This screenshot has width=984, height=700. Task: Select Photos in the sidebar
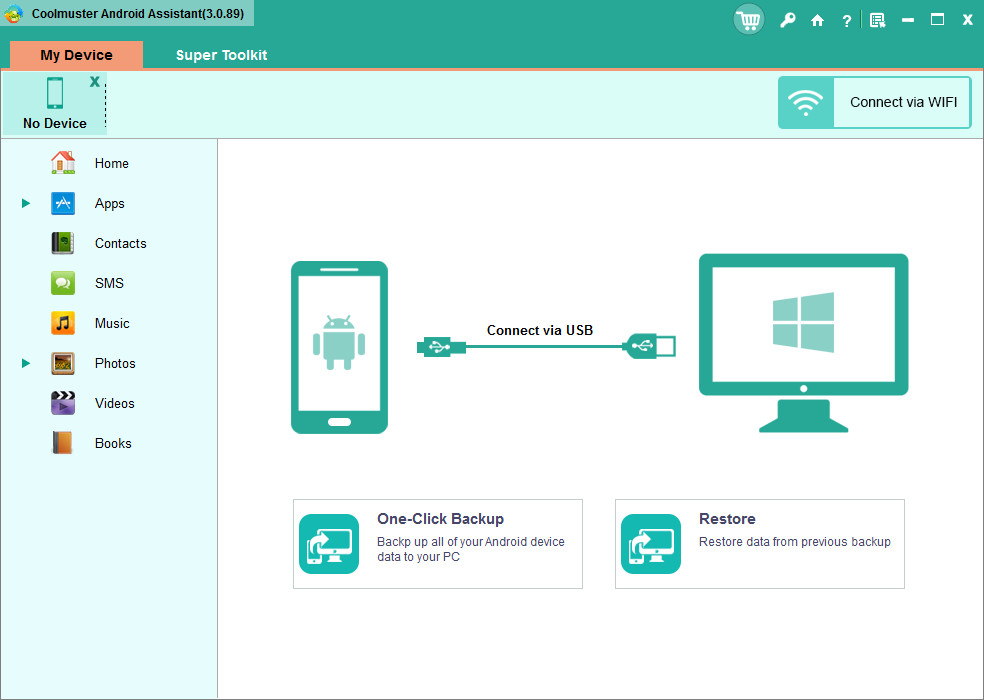pyautogui.click(x=115, y=363)
